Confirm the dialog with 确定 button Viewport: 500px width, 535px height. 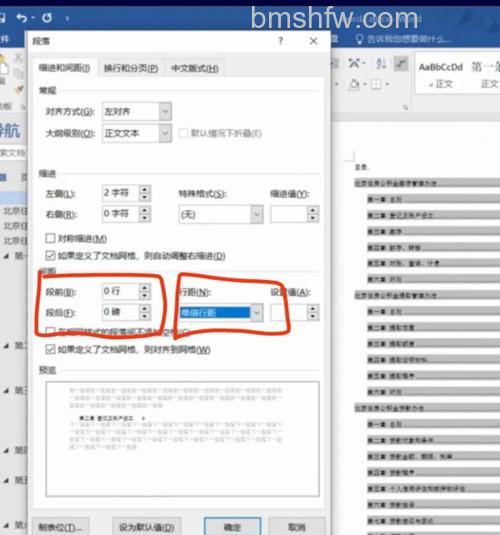pyautogui.click(x=232, y=526)
